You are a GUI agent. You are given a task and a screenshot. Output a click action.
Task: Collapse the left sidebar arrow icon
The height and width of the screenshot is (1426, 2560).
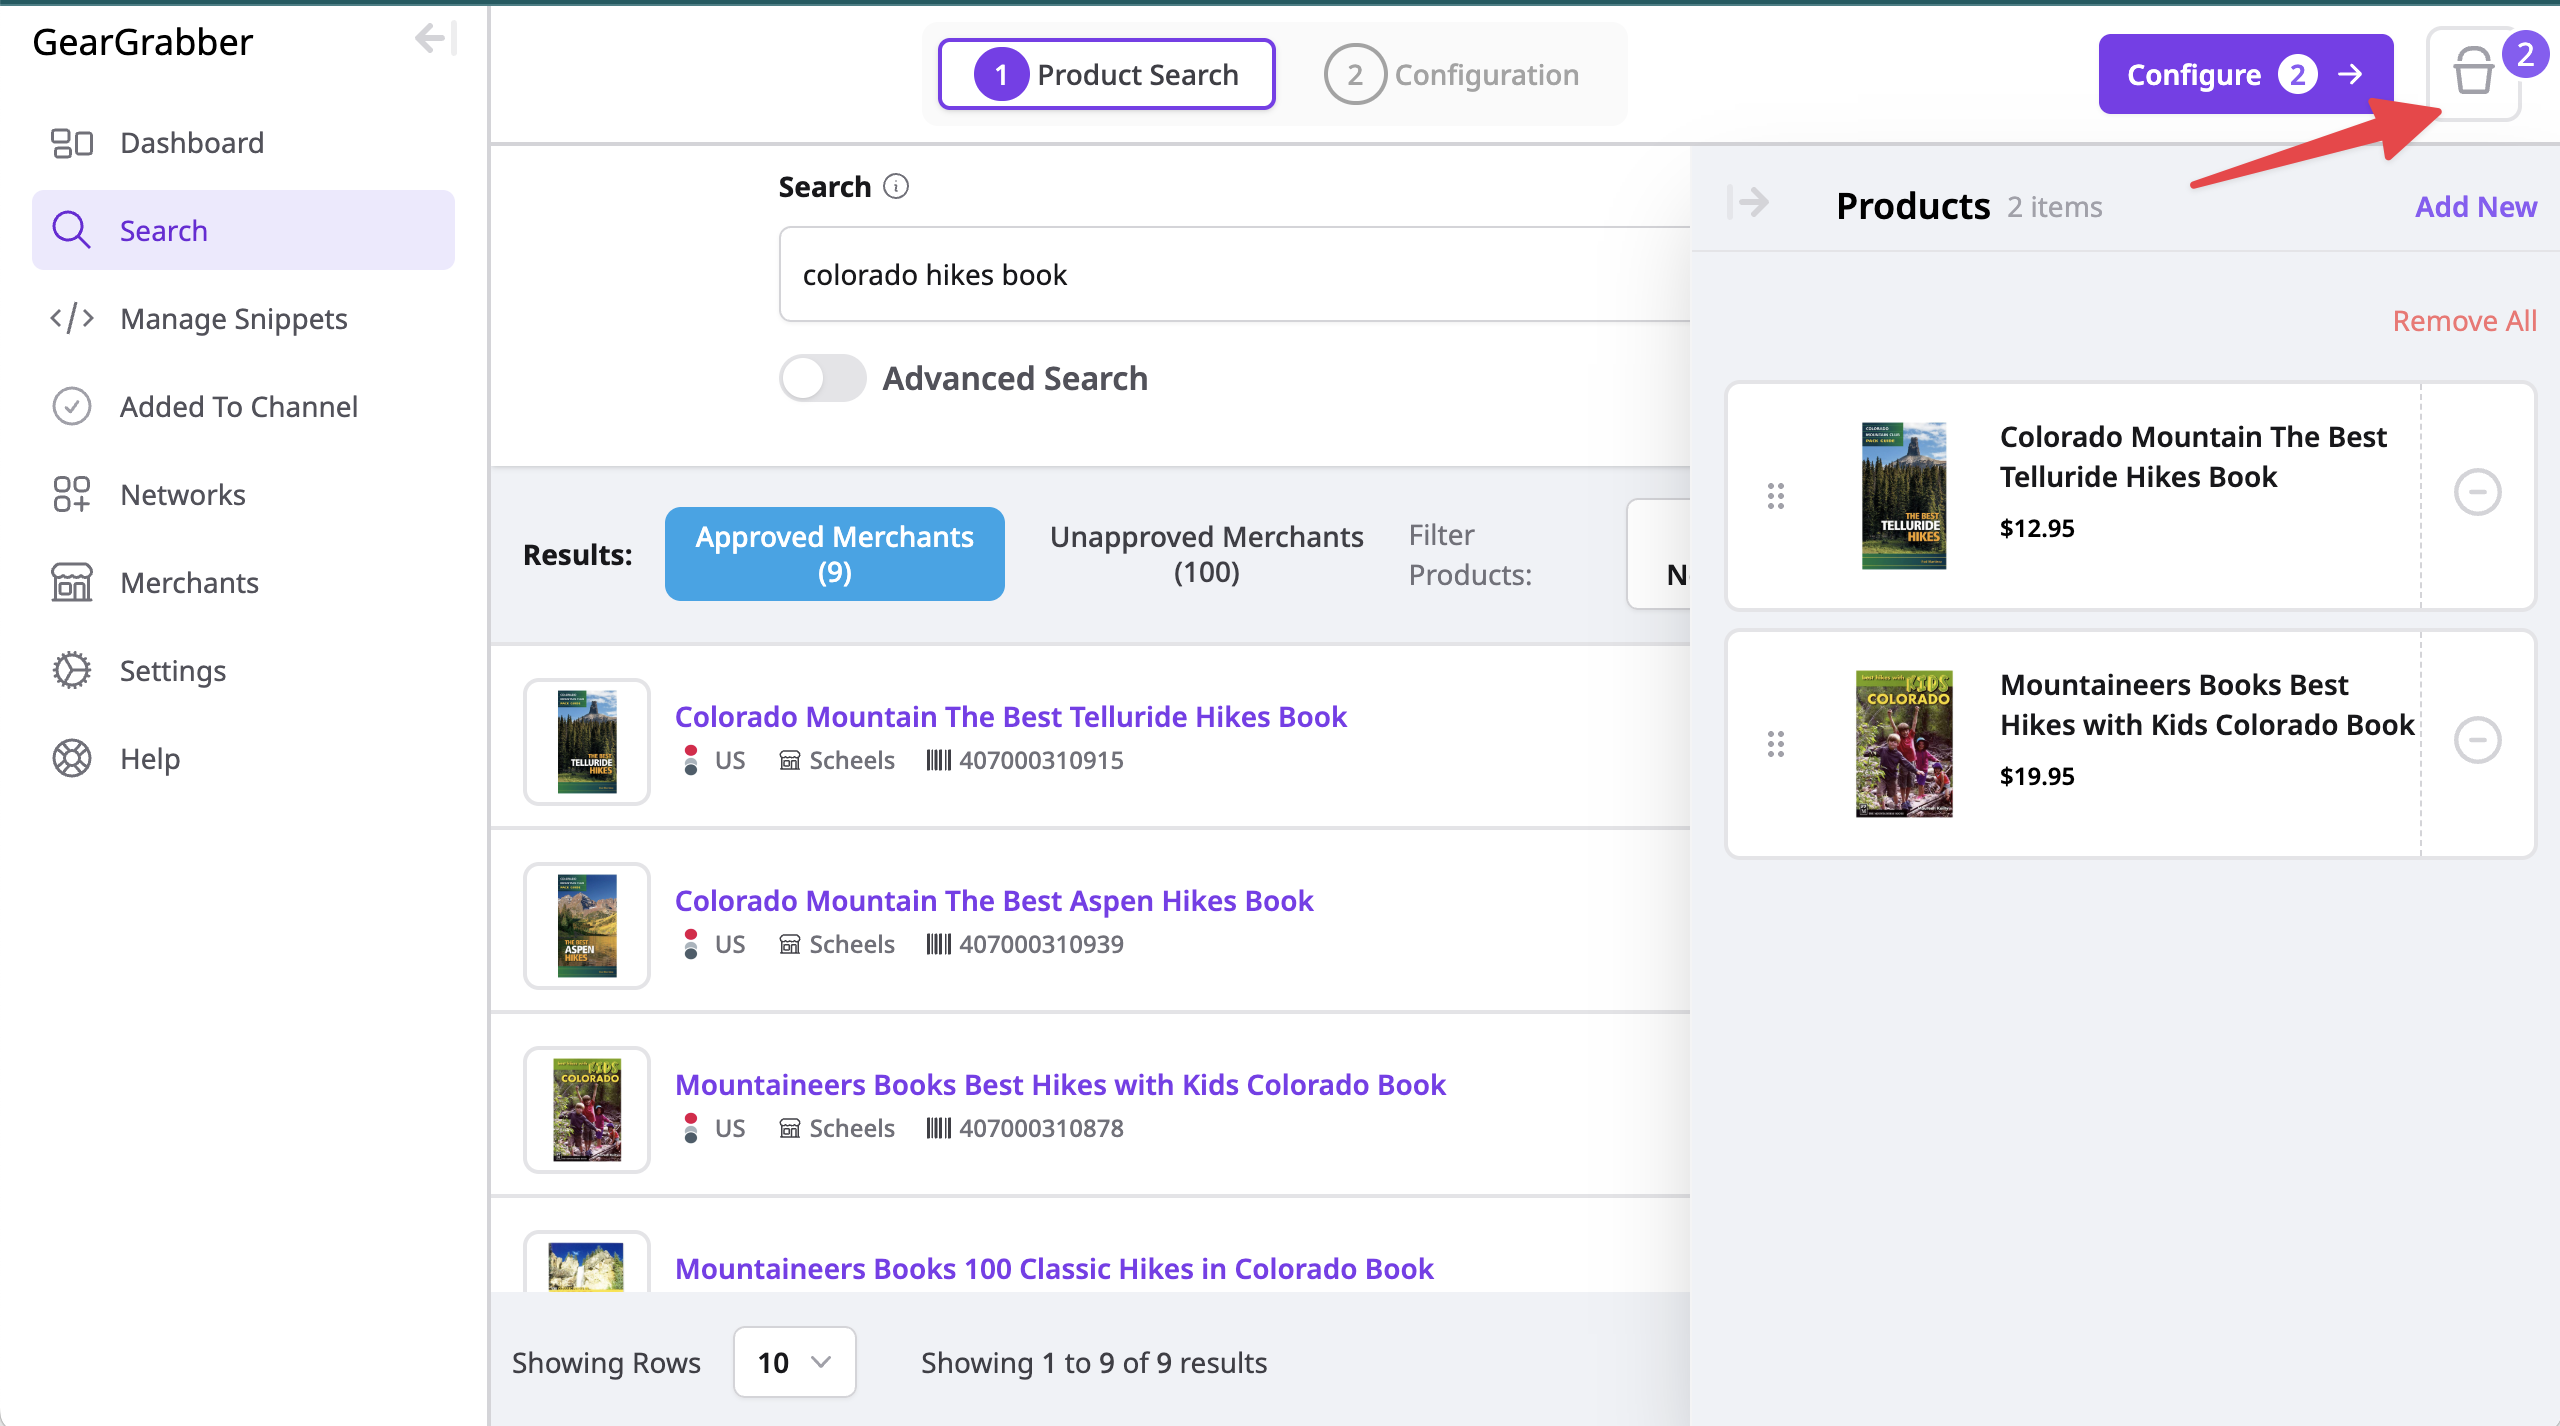coord(434,40)
